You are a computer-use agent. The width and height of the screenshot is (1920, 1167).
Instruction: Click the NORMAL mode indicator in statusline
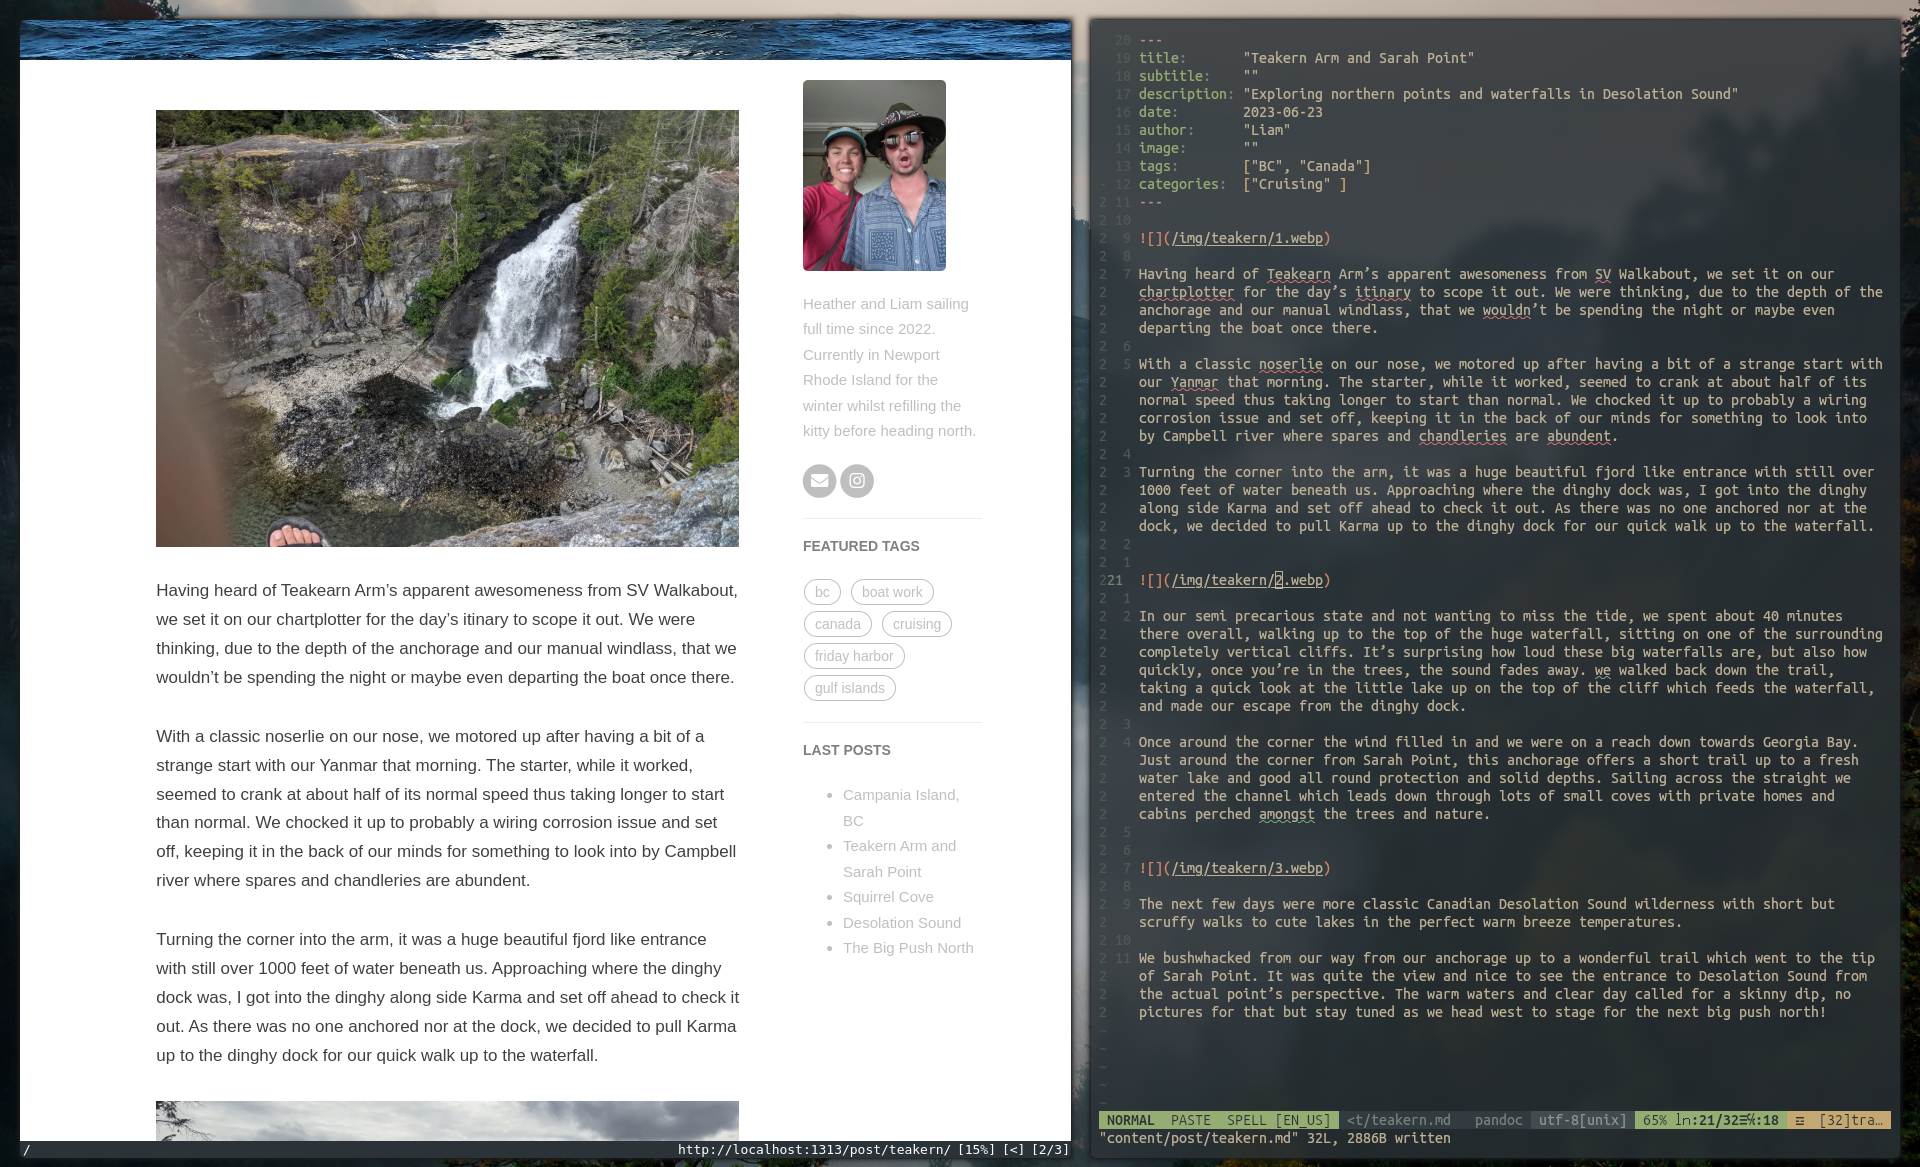(1130, 1120)
